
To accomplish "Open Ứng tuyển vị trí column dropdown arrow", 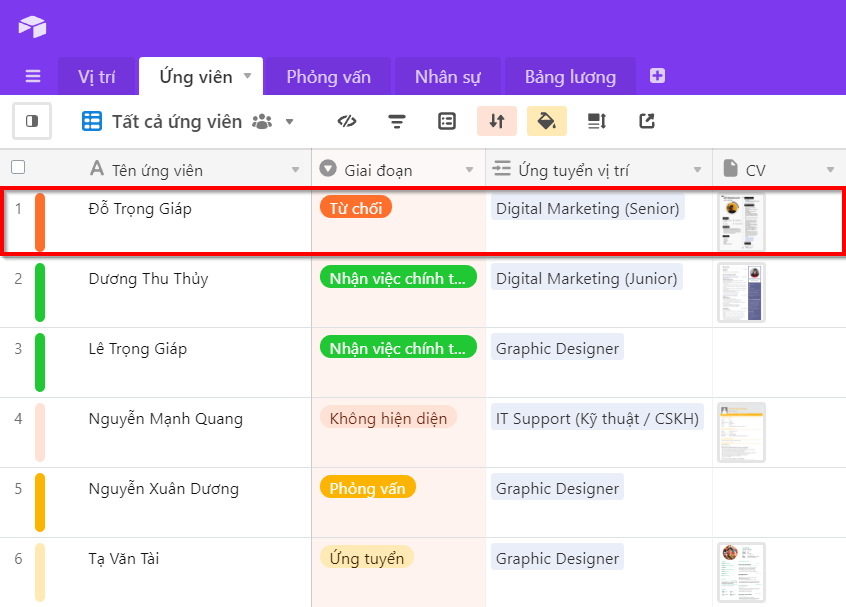I will (697, 170).
